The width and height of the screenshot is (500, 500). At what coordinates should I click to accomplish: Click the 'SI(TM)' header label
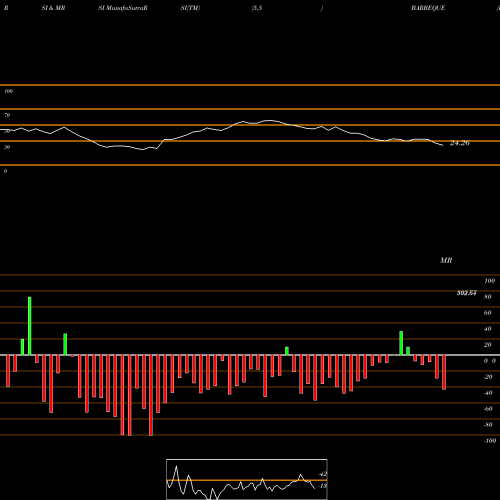[190, 8]
